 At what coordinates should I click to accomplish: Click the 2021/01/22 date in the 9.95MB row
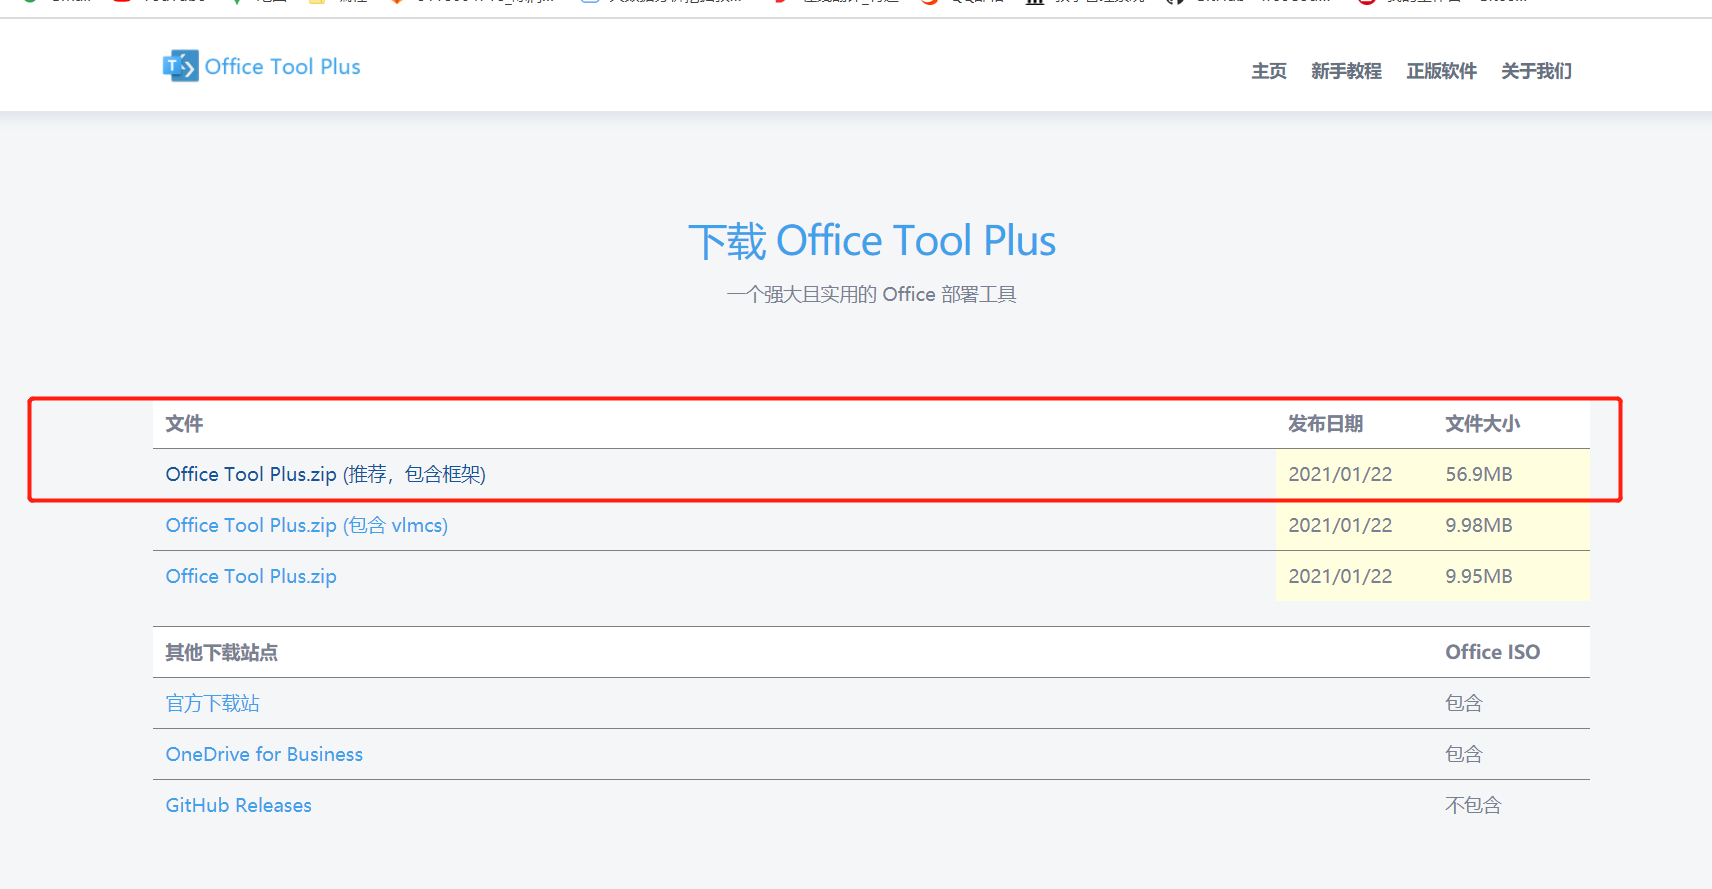1340,576
